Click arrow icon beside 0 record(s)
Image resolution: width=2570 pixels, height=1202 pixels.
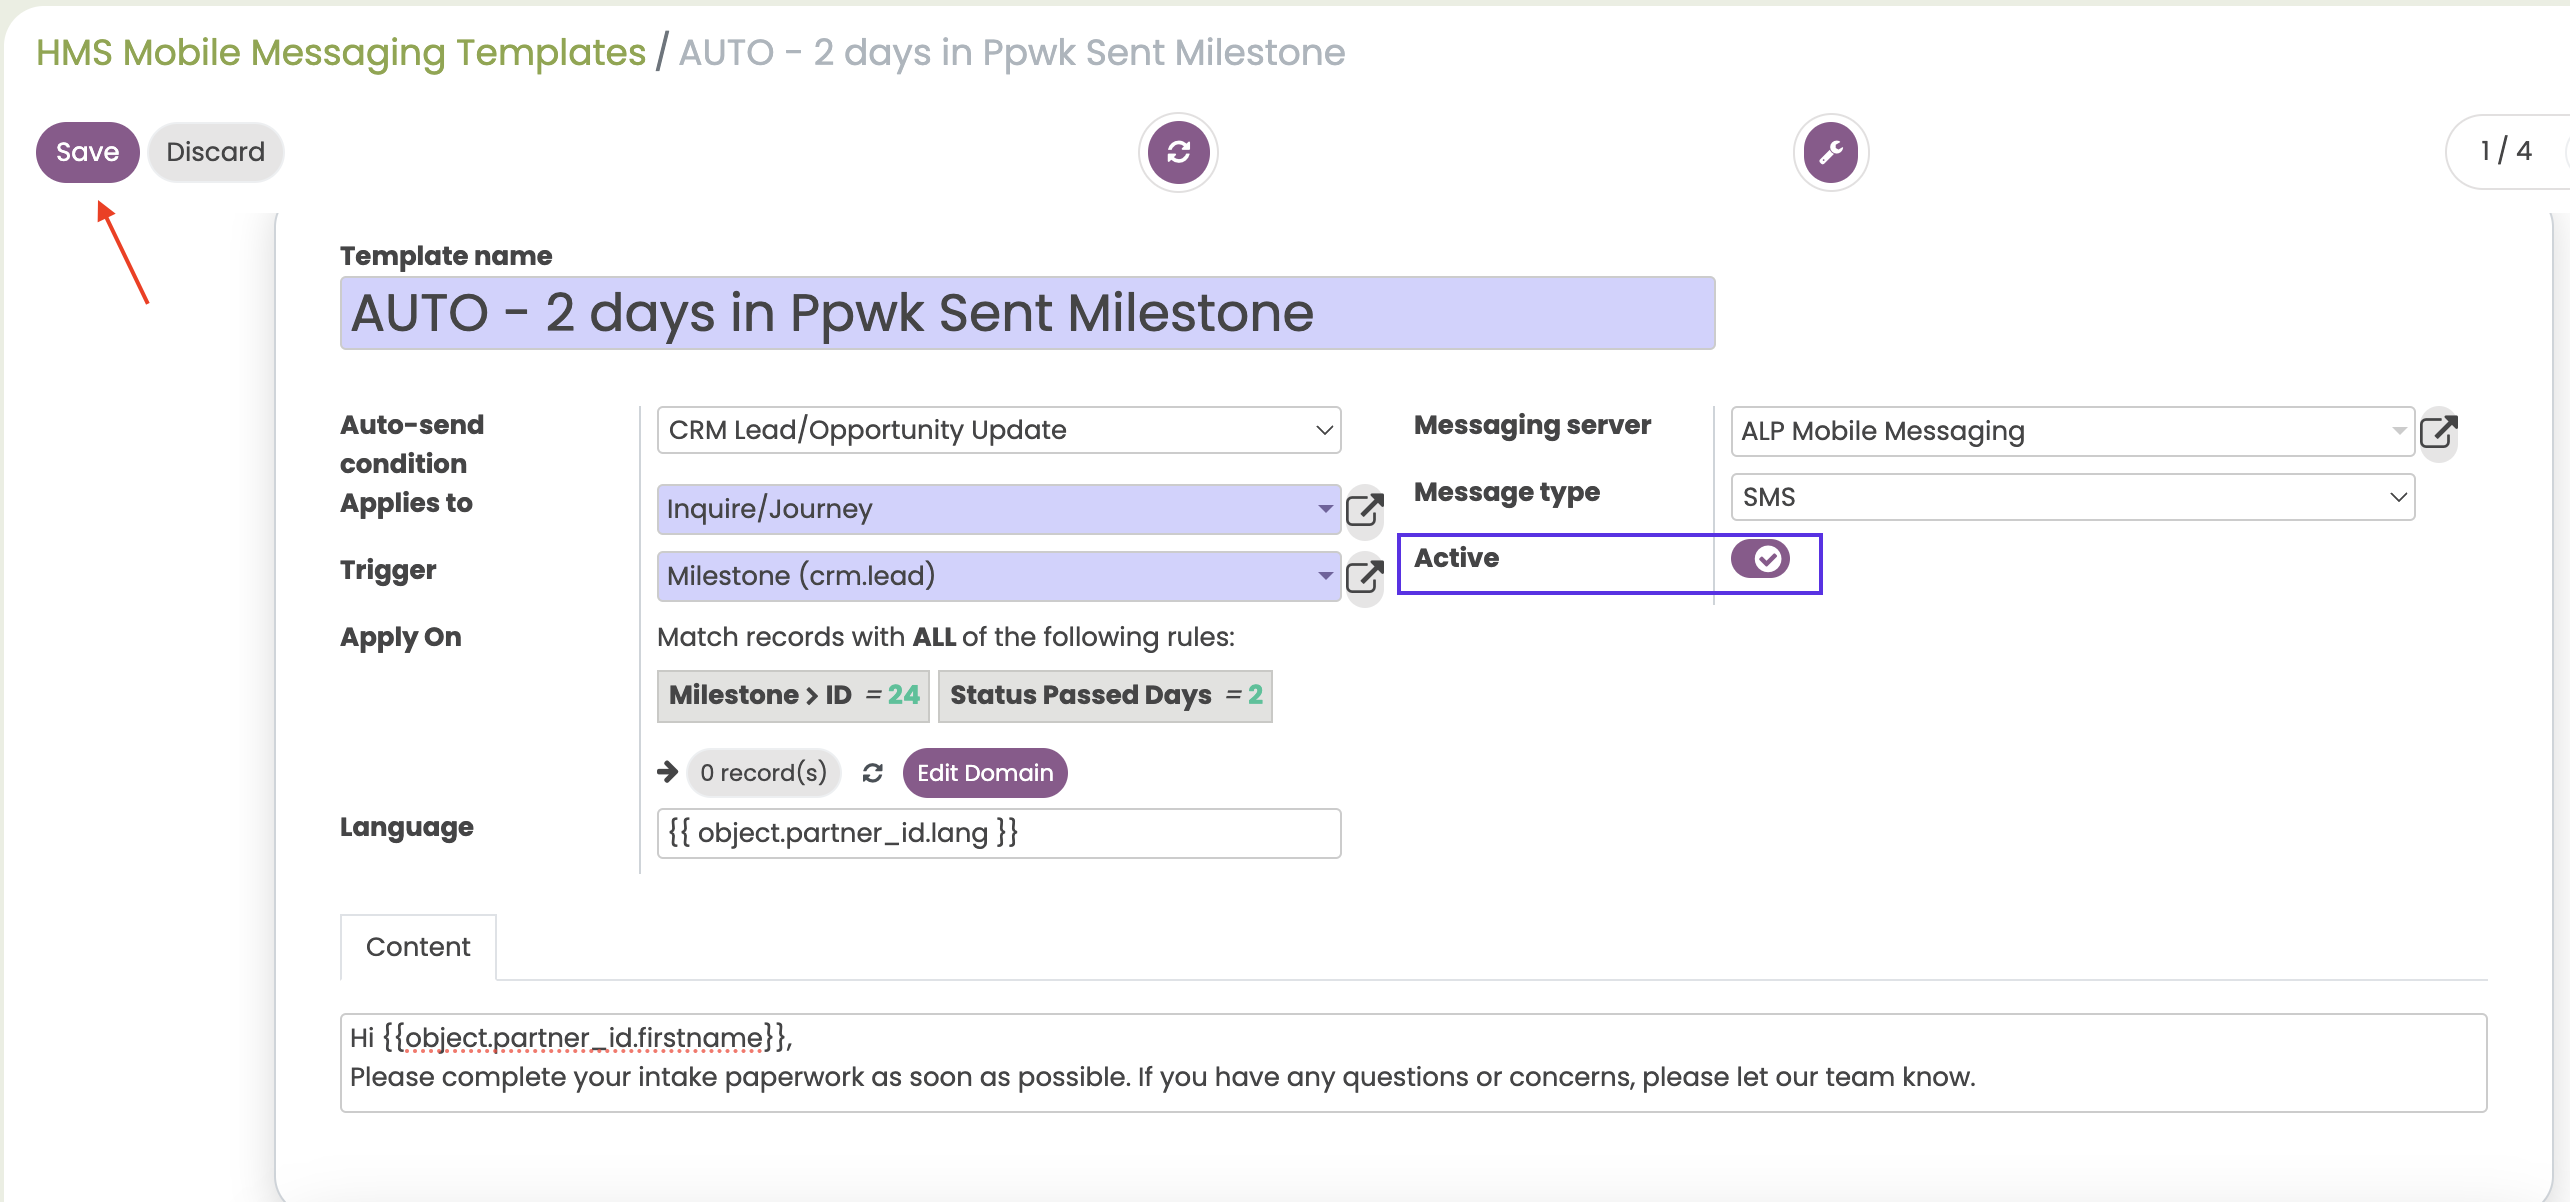click(667, 772)
